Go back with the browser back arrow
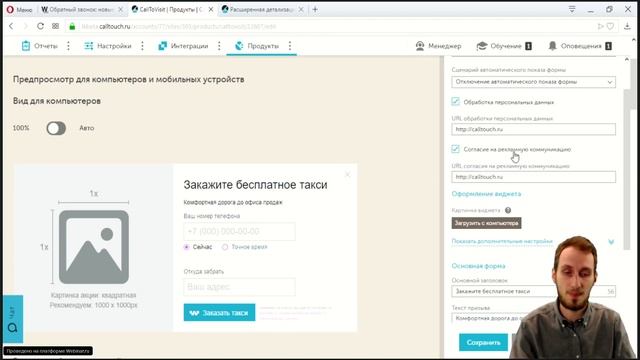The width and height of the screenshot is (640, 360). click(11, 26)
